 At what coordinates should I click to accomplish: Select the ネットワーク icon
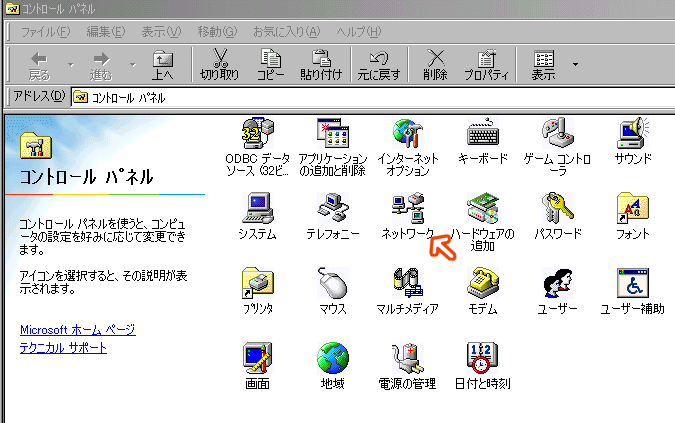407,208
